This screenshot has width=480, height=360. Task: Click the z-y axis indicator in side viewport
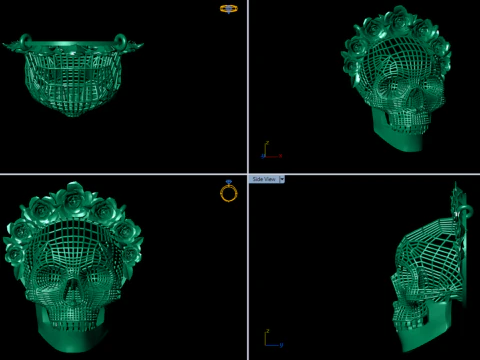tap(274, 338)
